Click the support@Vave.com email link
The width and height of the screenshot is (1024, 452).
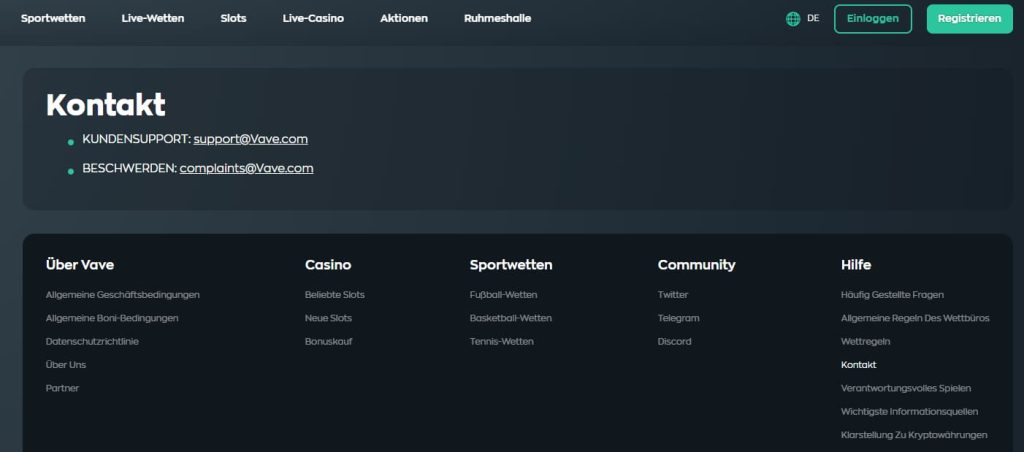tap(250, 139)
